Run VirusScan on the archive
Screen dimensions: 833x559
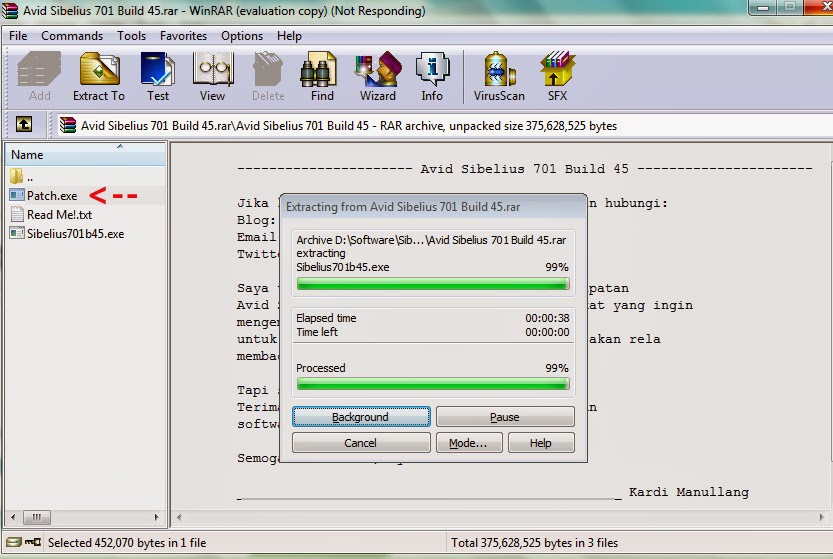499,77
